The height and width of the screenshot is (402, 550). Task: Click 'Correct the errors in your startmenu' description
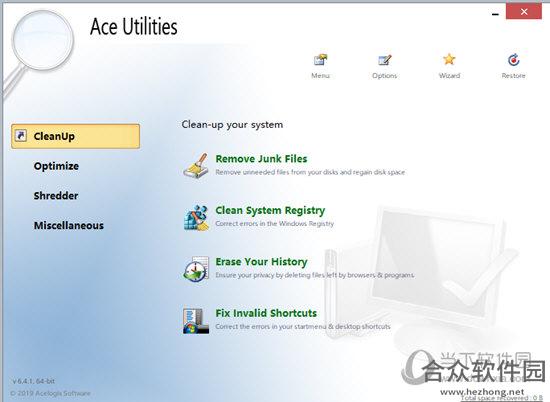[x=303, y=327]
